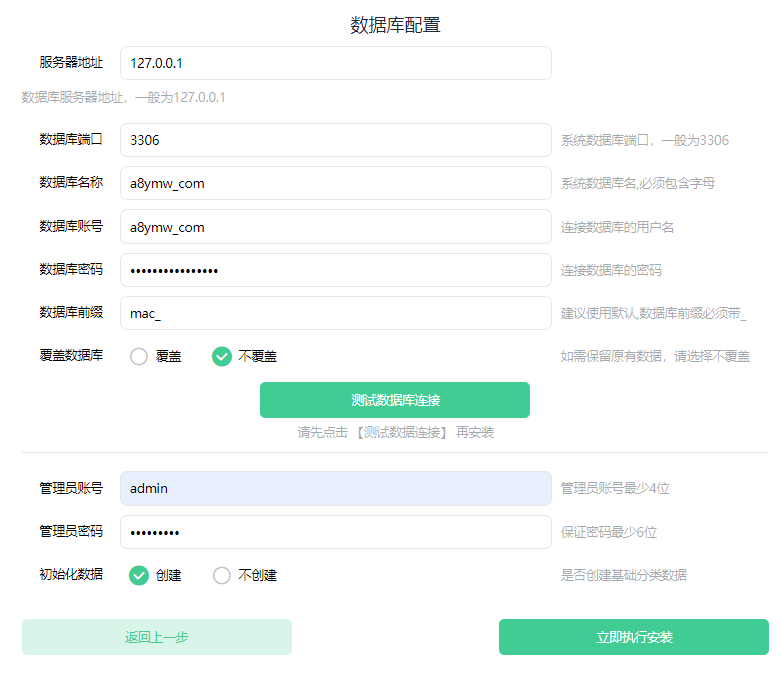
Task: Click hint 如需保留原有数据，请选择不覆盖
Action: [x=655, y=356]
